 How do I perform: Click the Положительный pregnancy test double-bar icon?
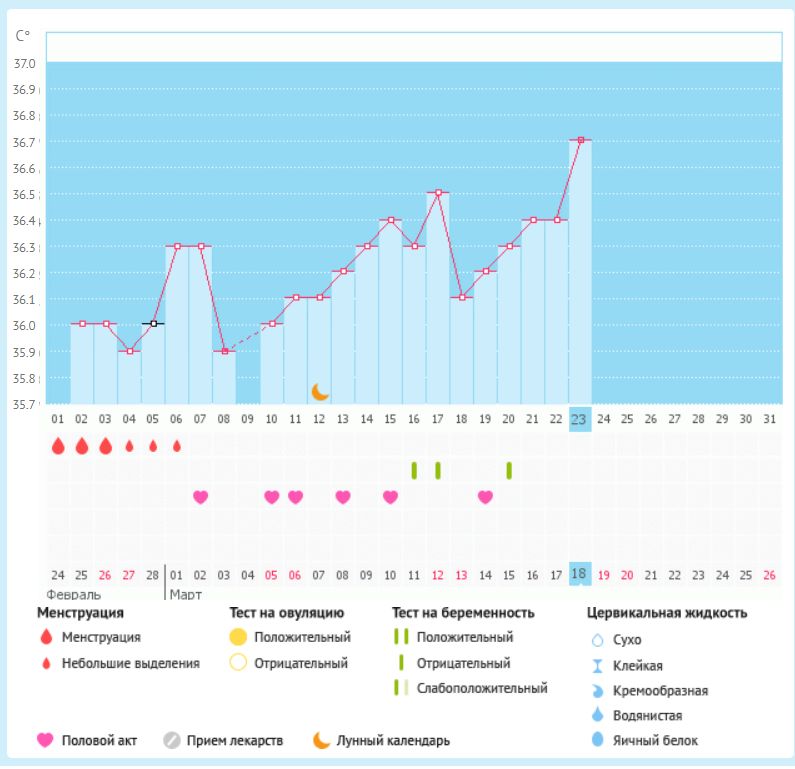(x=401, y=637)
